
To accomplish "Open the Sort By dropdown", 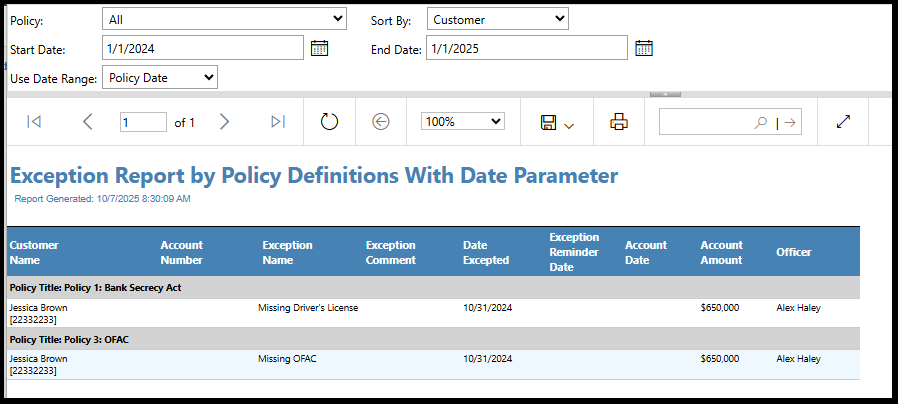I will tap(497, 19).
